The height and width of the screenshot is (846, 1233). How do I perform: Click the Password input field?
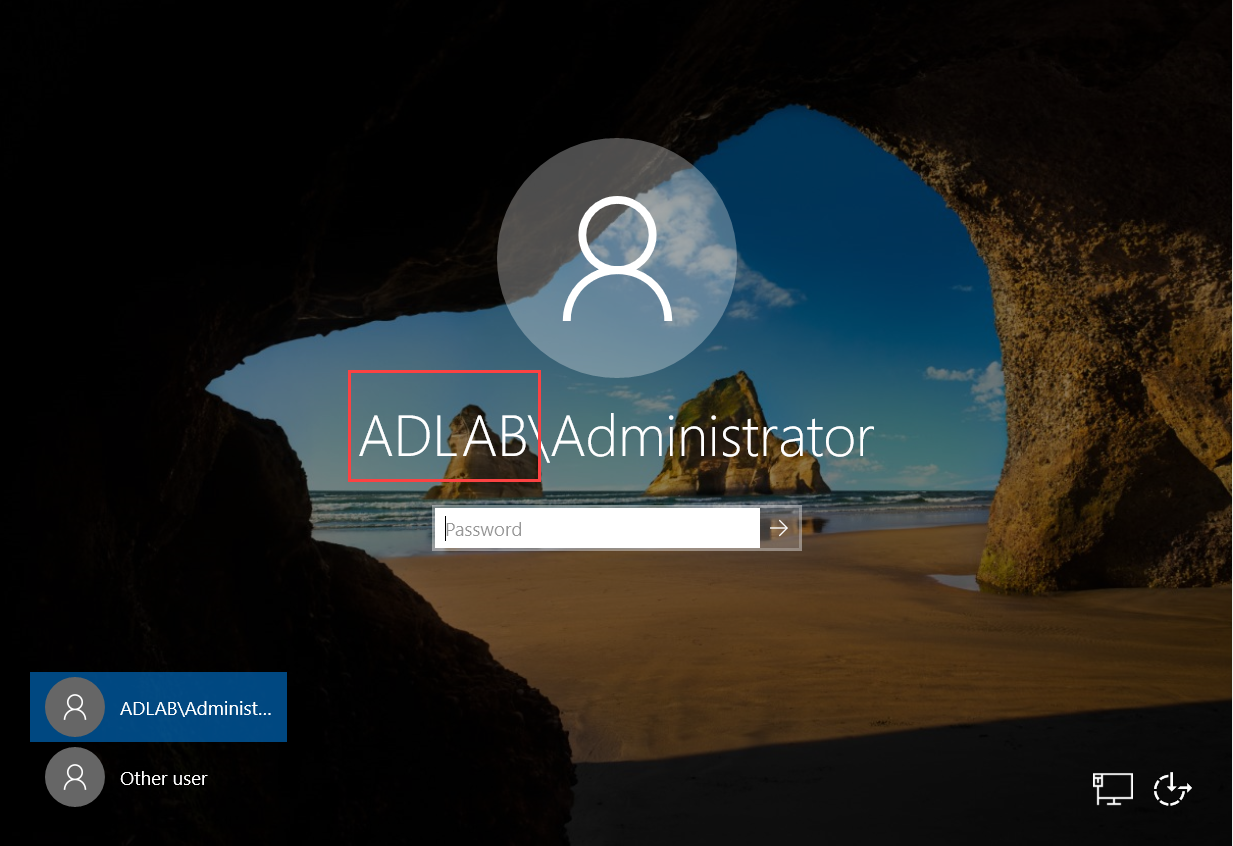[598, 529]
